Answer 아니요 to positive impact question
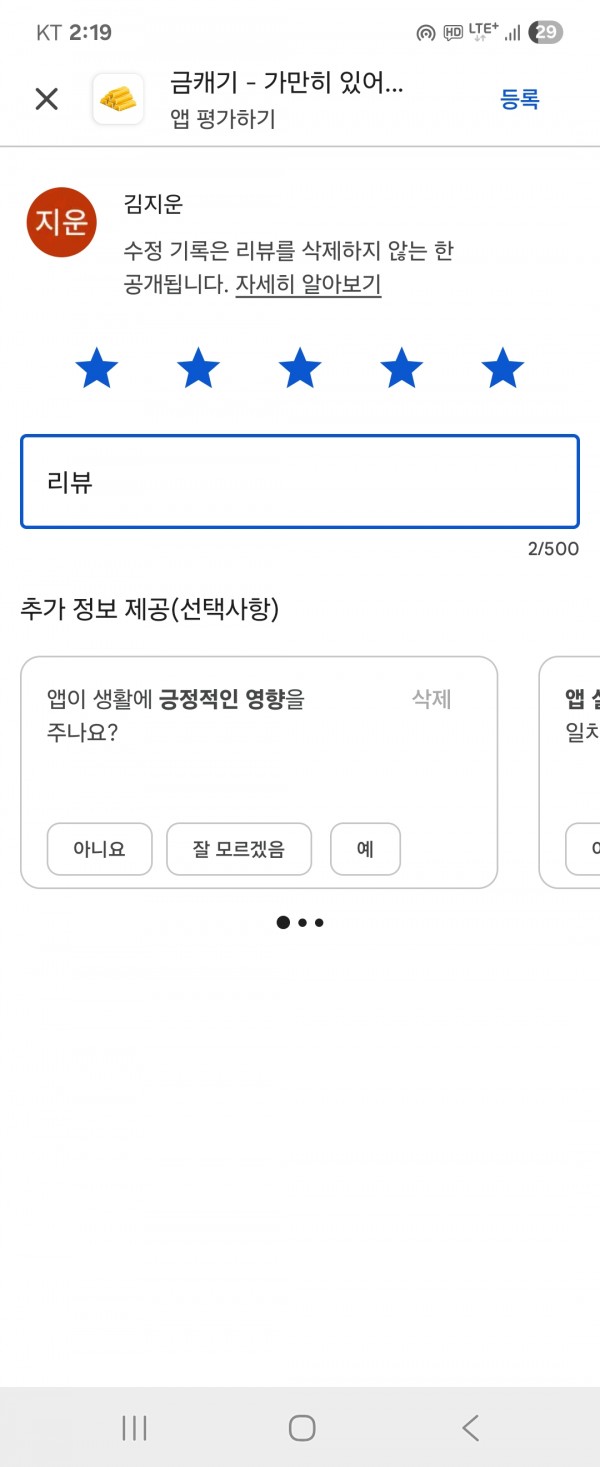Screen dimensions: 600x1467 [99, 849]
